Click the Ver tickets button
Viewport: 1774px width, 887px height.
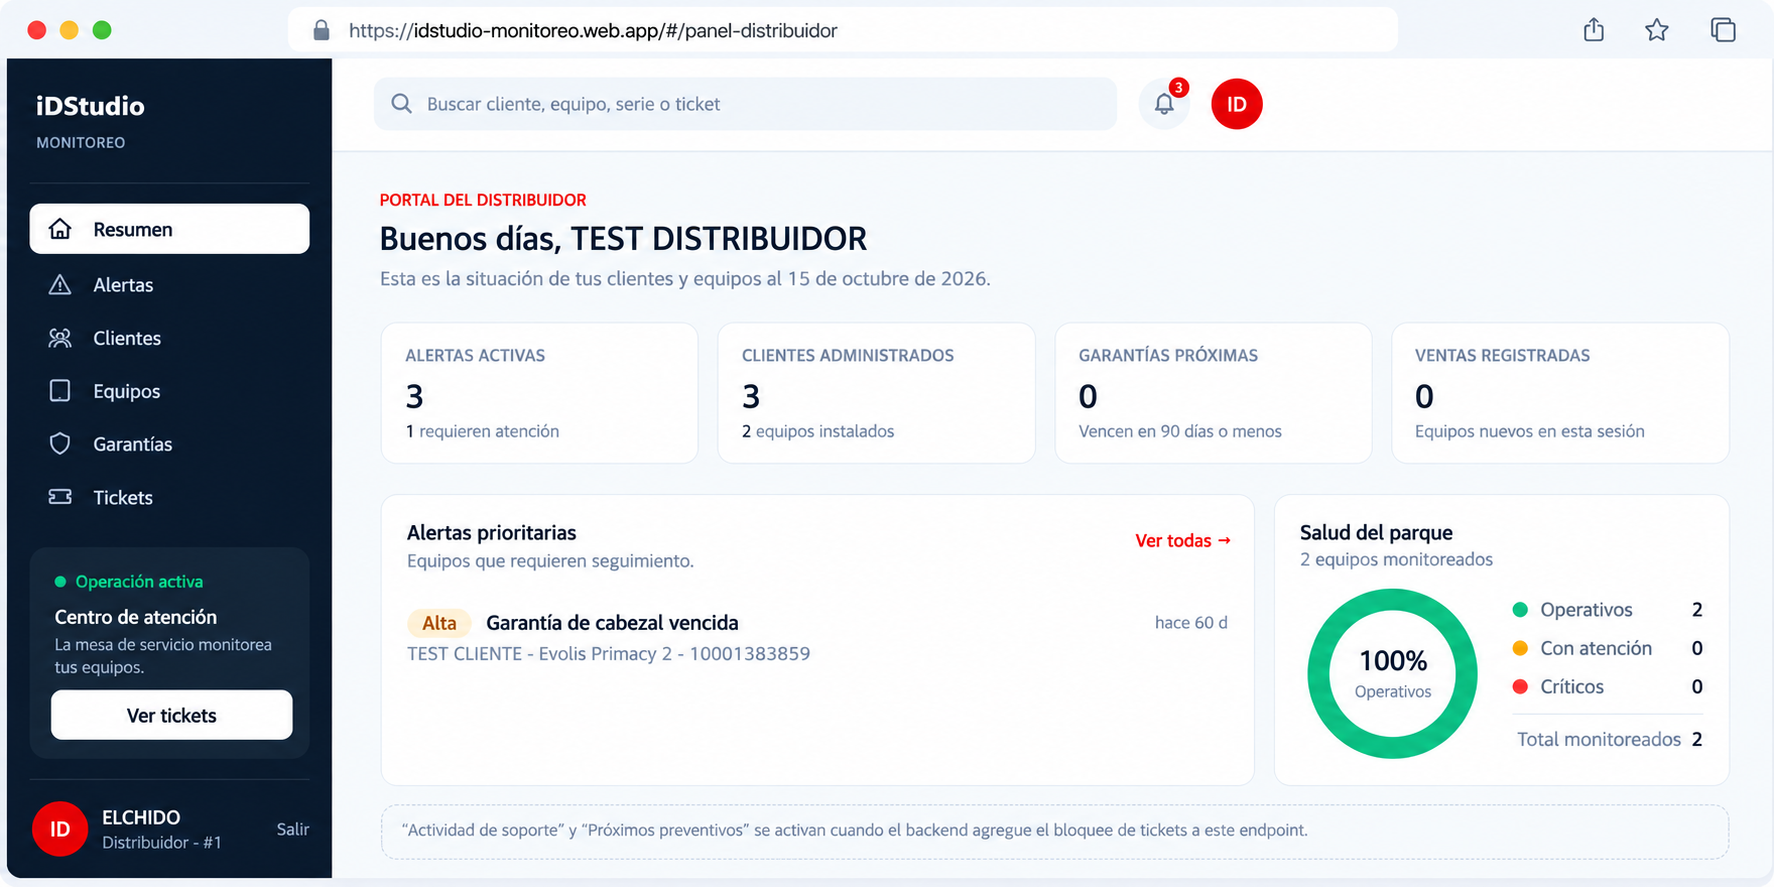(x=172, y=715)
